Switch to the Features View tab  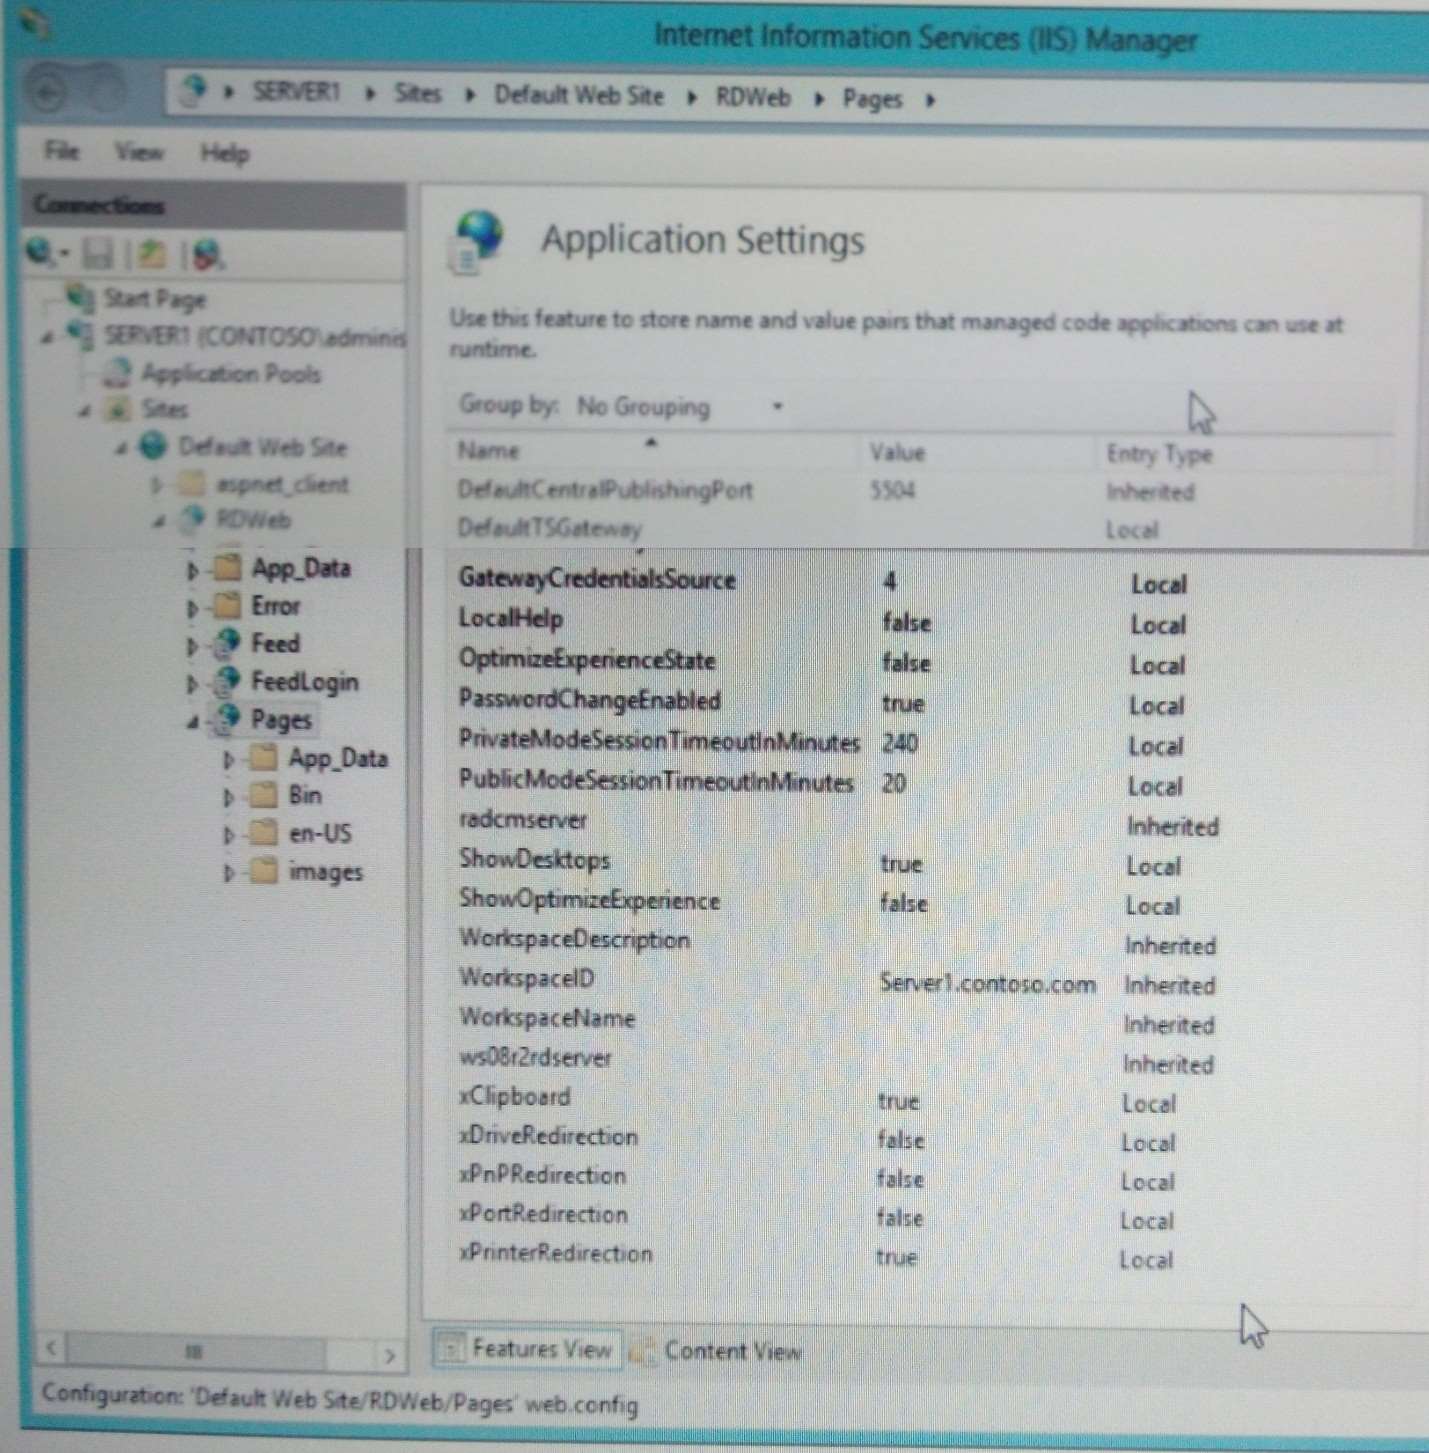coord(527,1349)
